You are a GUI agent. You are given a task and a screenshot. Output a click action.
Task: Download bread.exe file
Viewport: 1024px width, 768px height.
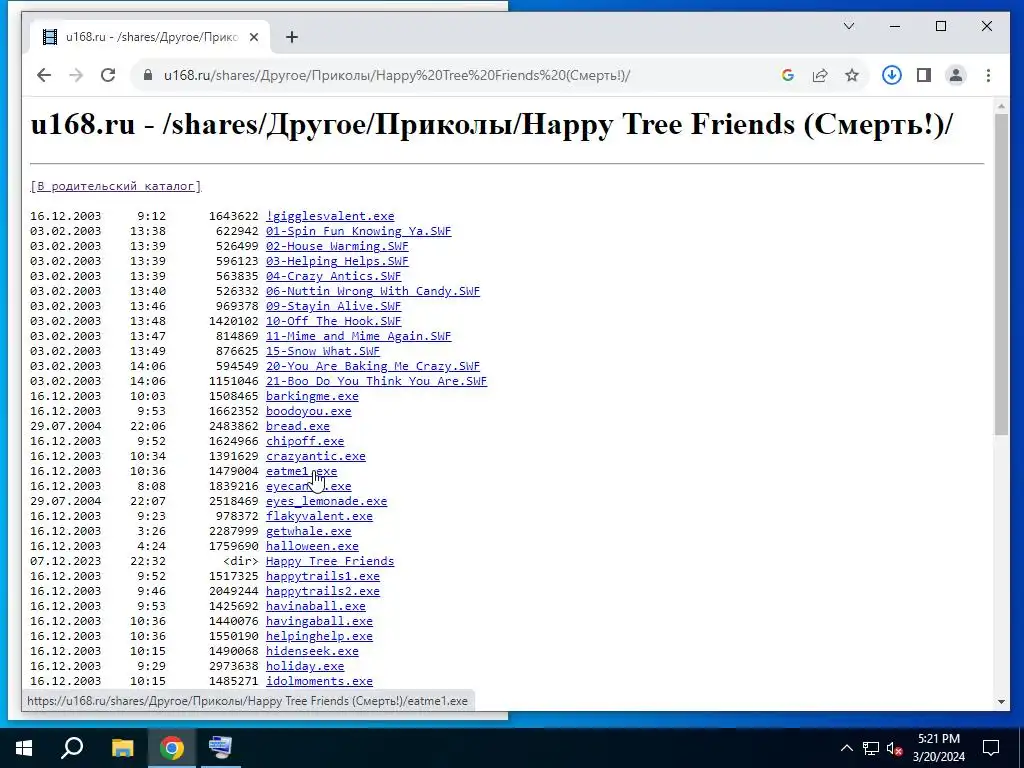298,426
